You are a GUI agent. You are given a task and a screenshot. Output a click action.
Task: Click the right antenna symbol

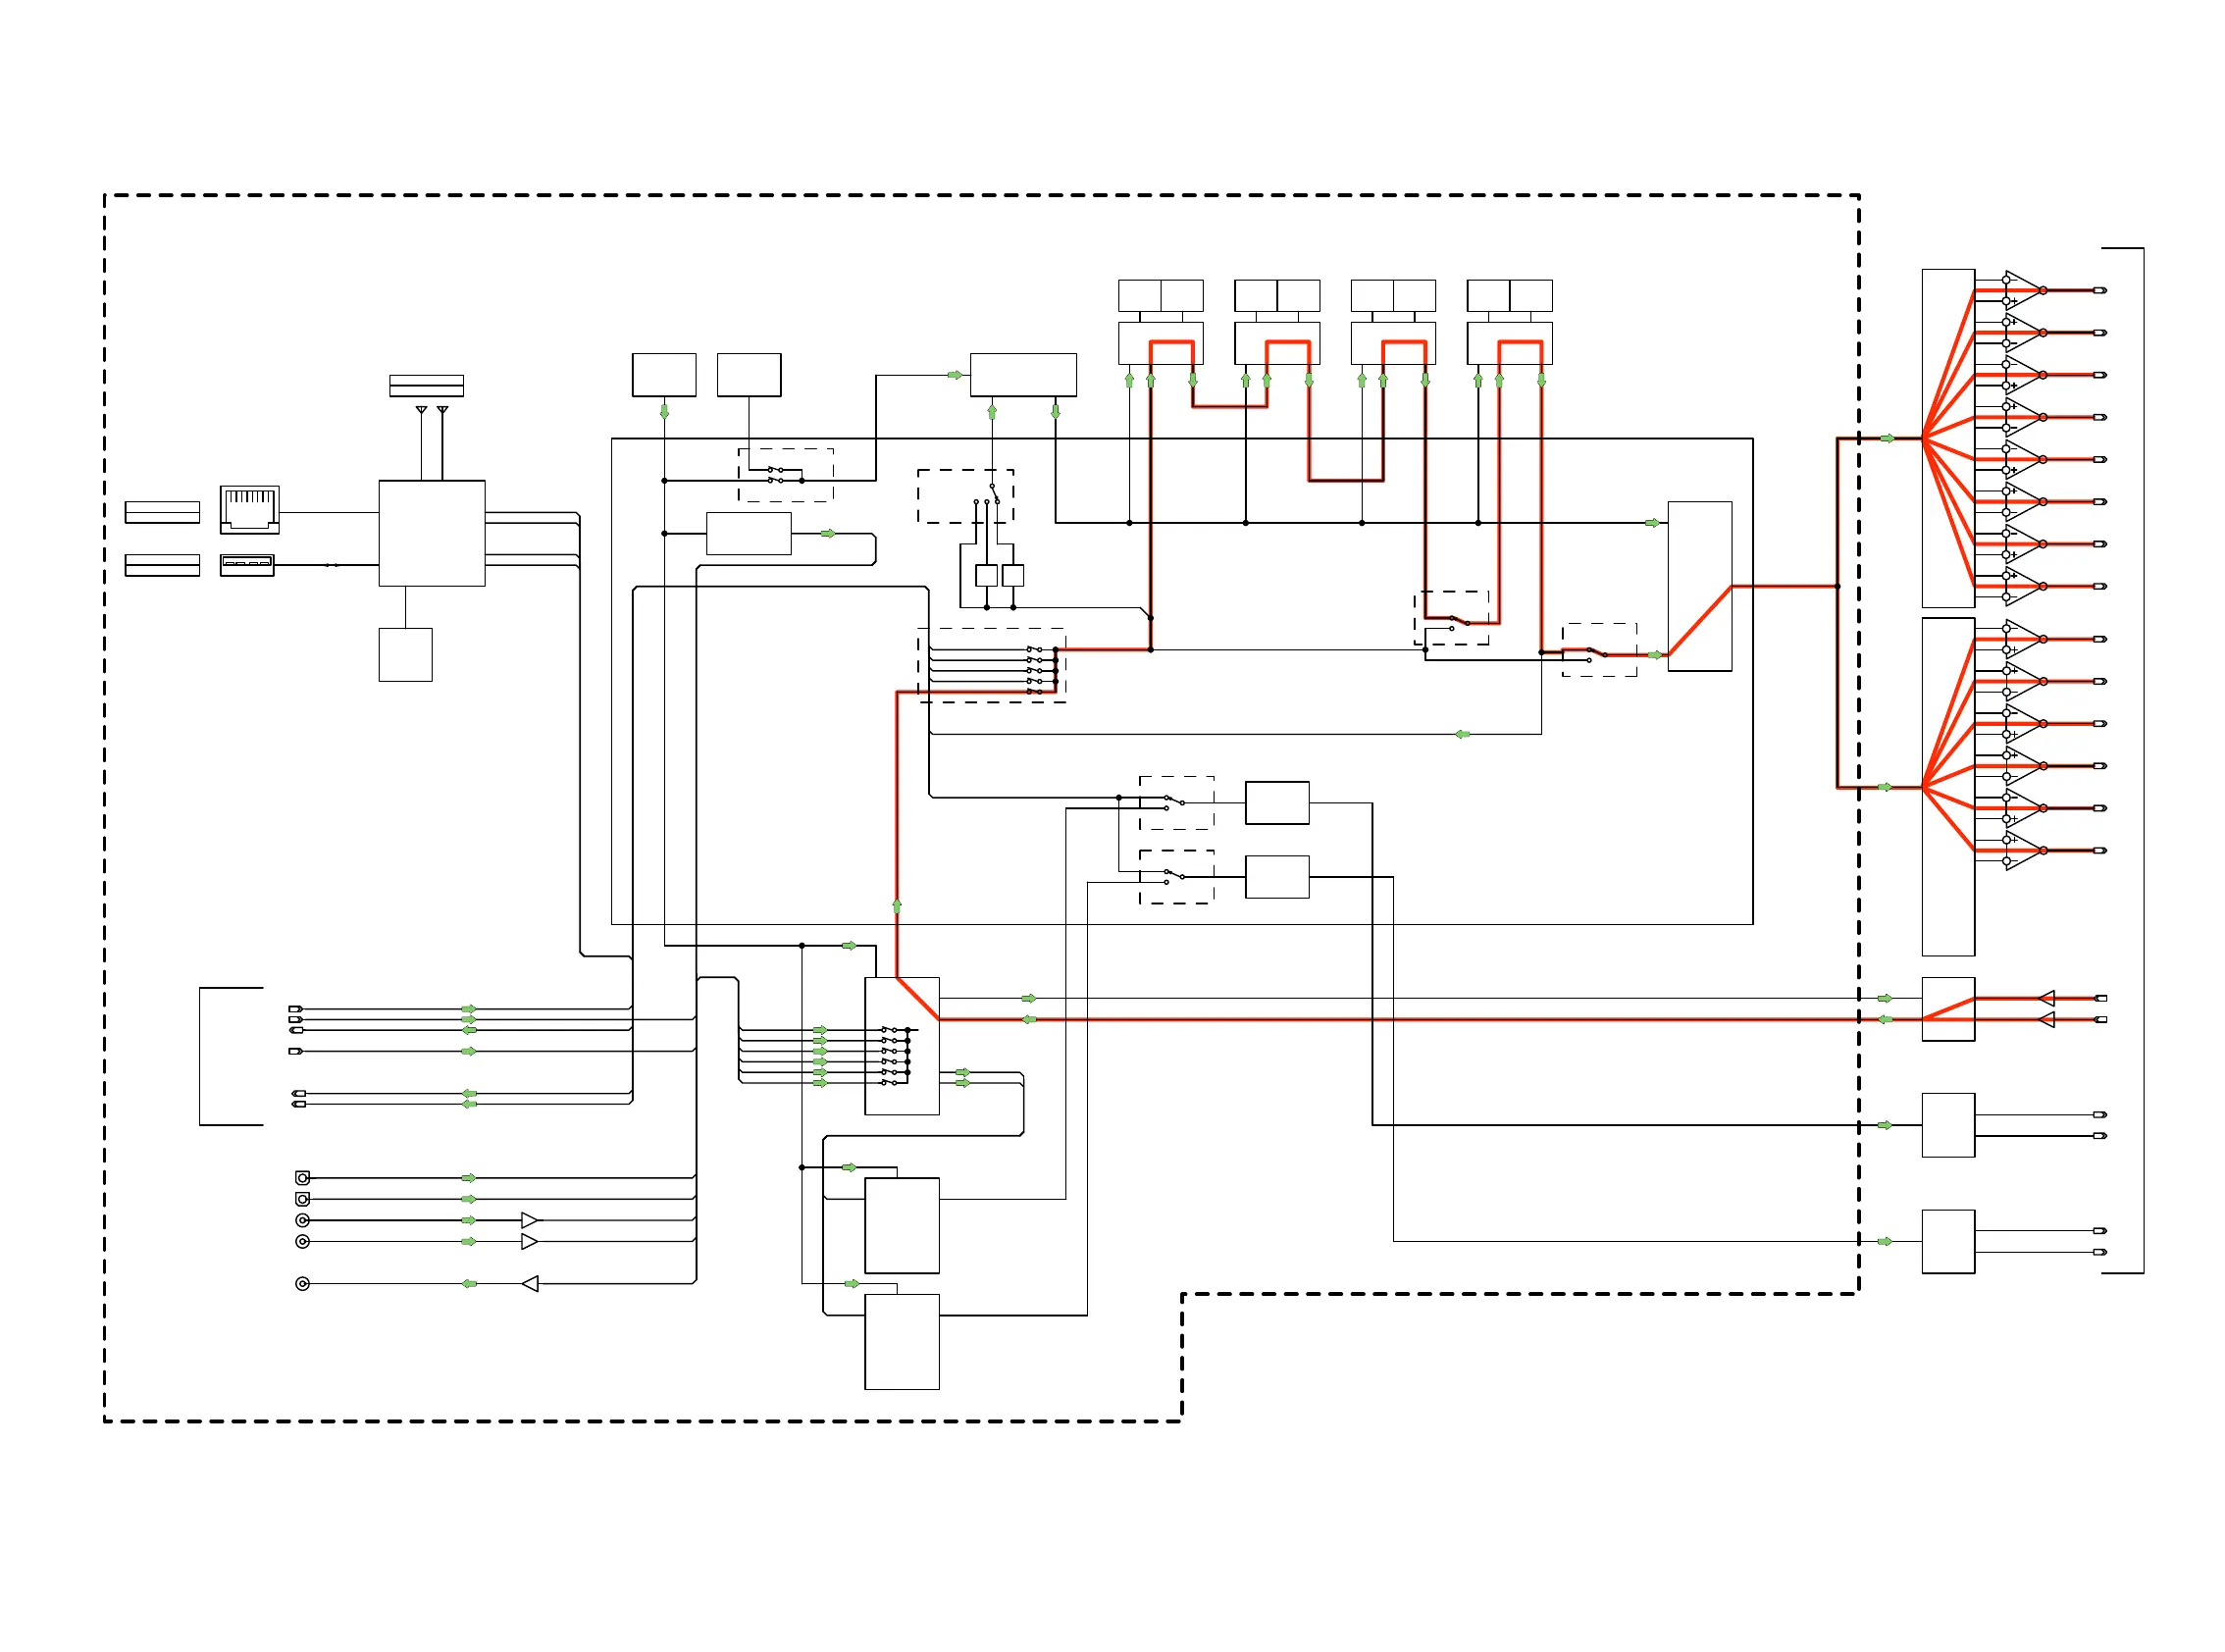pos(442,410)
